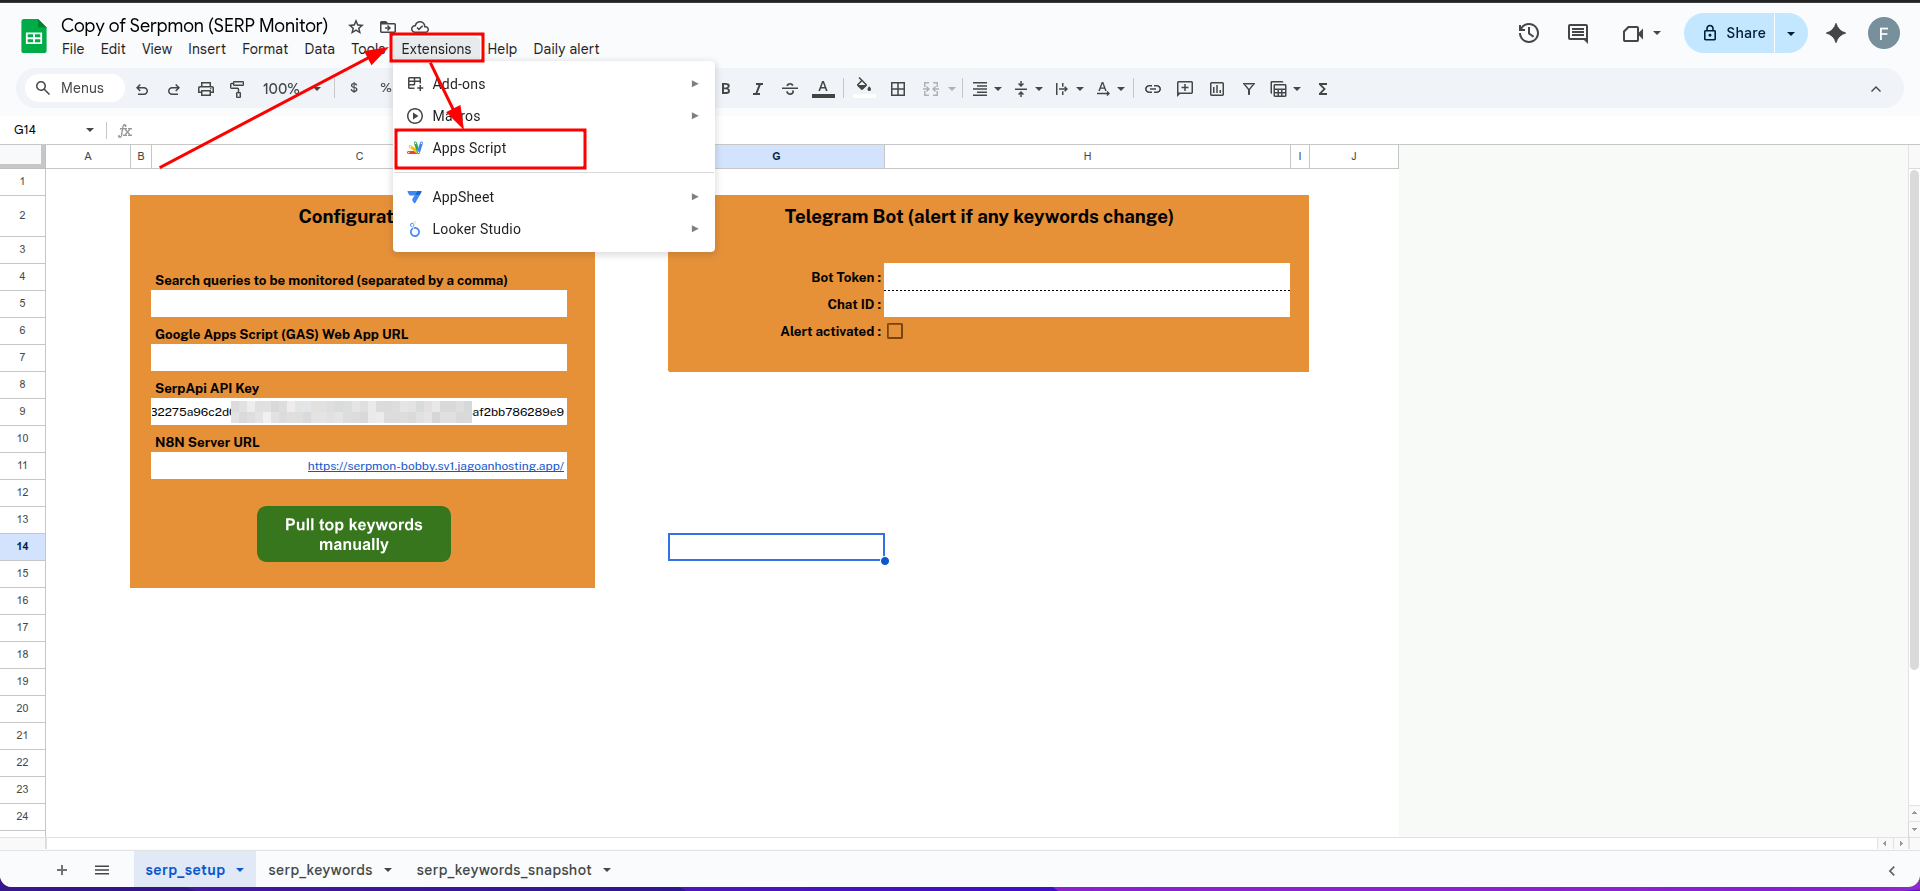Select Apps Script from Extensions menu
This screenshot has height=891, width=1920.
[469, 148]
